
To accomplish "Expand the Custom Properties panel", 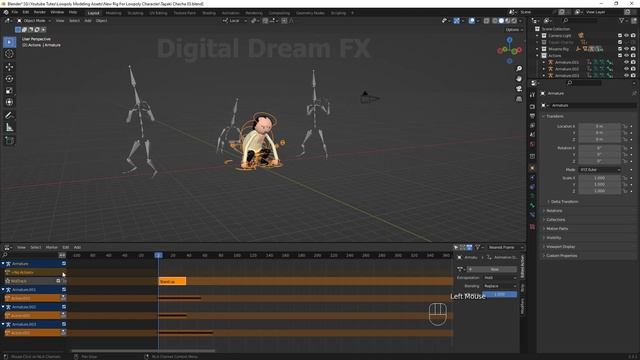I will [x=562, y=256].
